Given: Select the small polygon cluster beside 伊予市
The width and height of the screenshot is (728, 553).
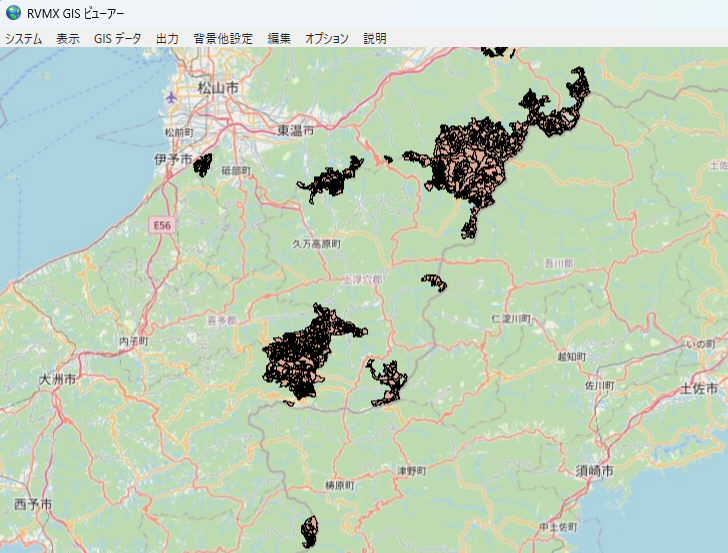Looking at the screenshot, I should pyautogui.click(x=202, y=165).
